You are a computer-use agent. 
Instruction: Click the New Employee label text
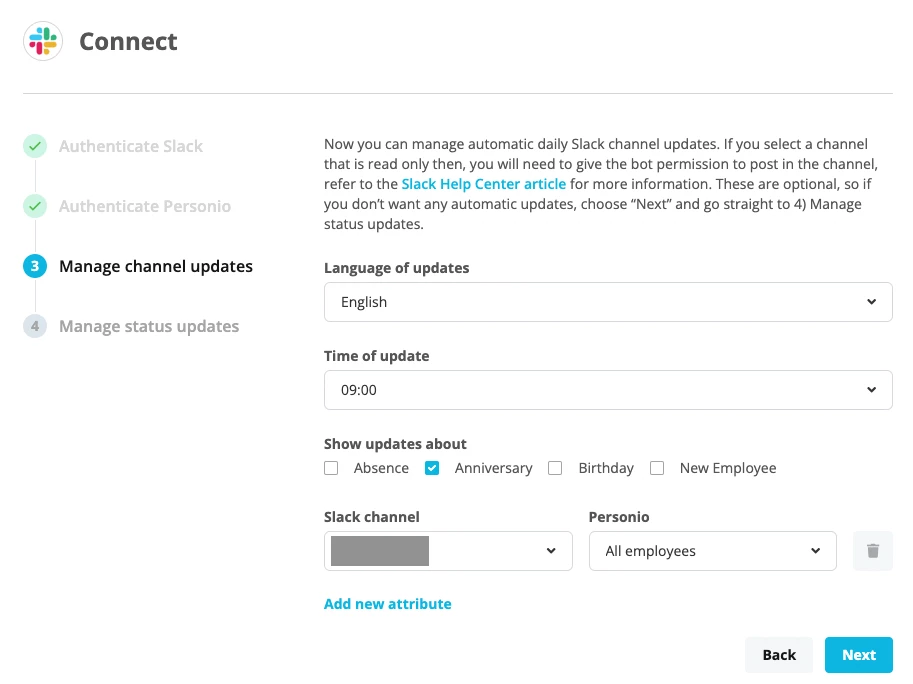[x=728, y=468]
